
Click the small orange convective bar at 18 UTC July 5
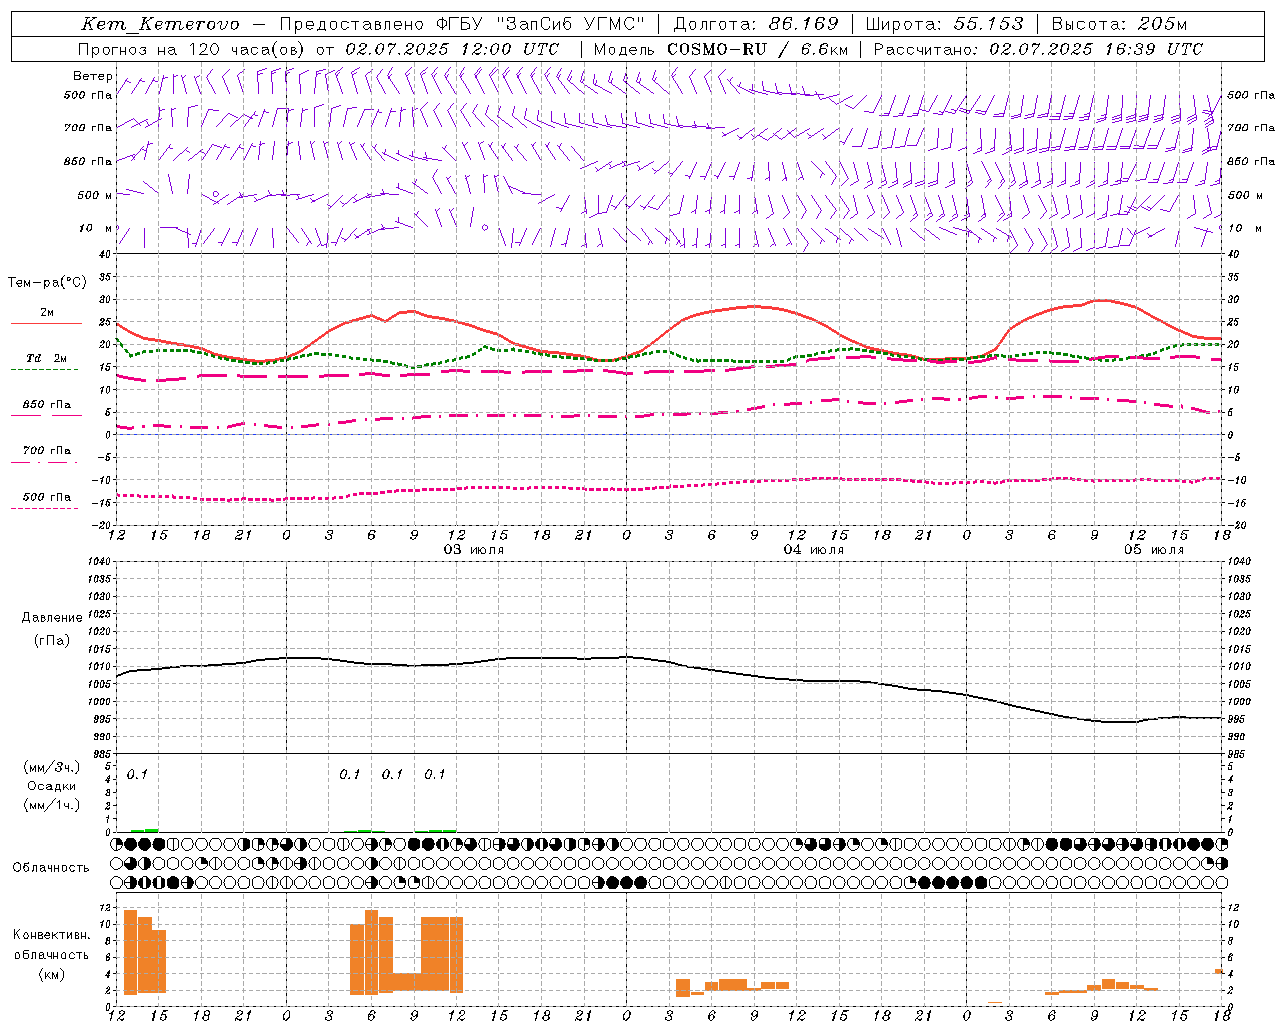(1219, 971)
